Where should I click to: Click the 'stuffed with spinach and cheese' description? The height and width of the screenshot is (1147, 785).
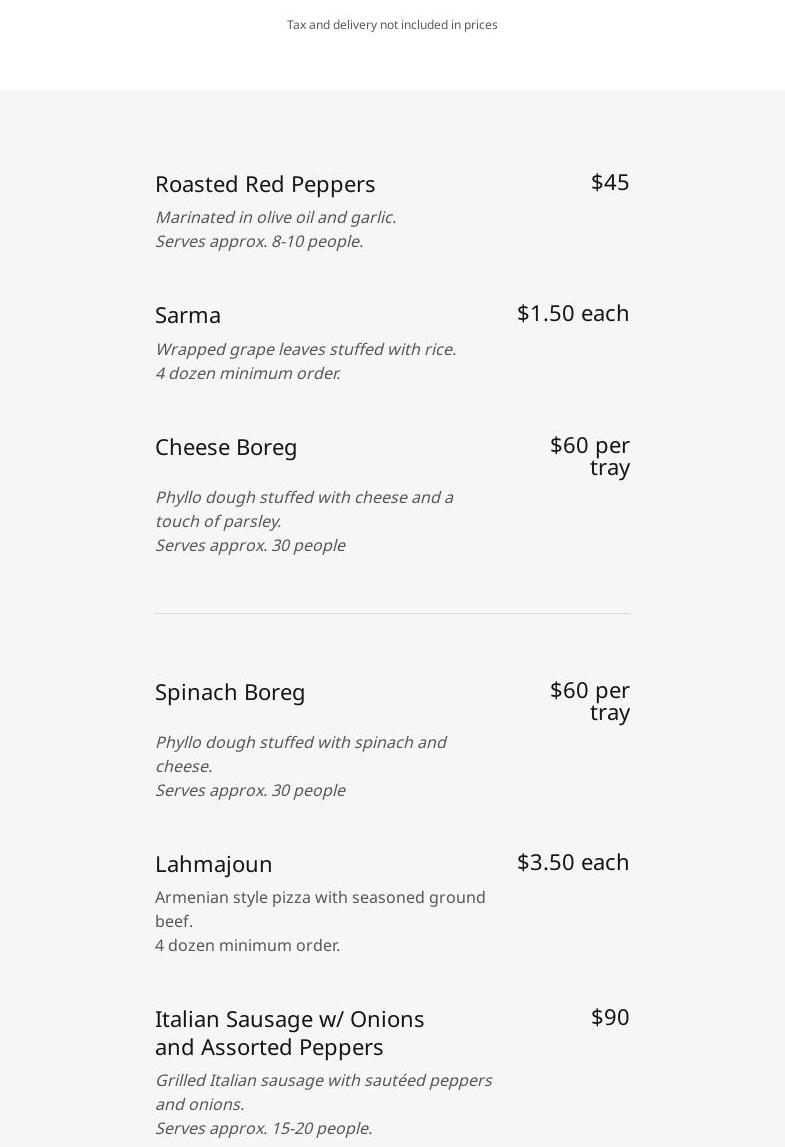point(300,743)
